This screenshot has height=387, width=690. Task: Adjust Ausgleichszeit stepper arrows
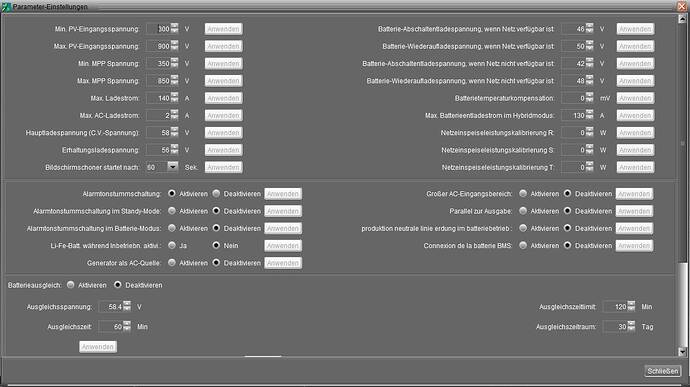(x=127, y=327)
